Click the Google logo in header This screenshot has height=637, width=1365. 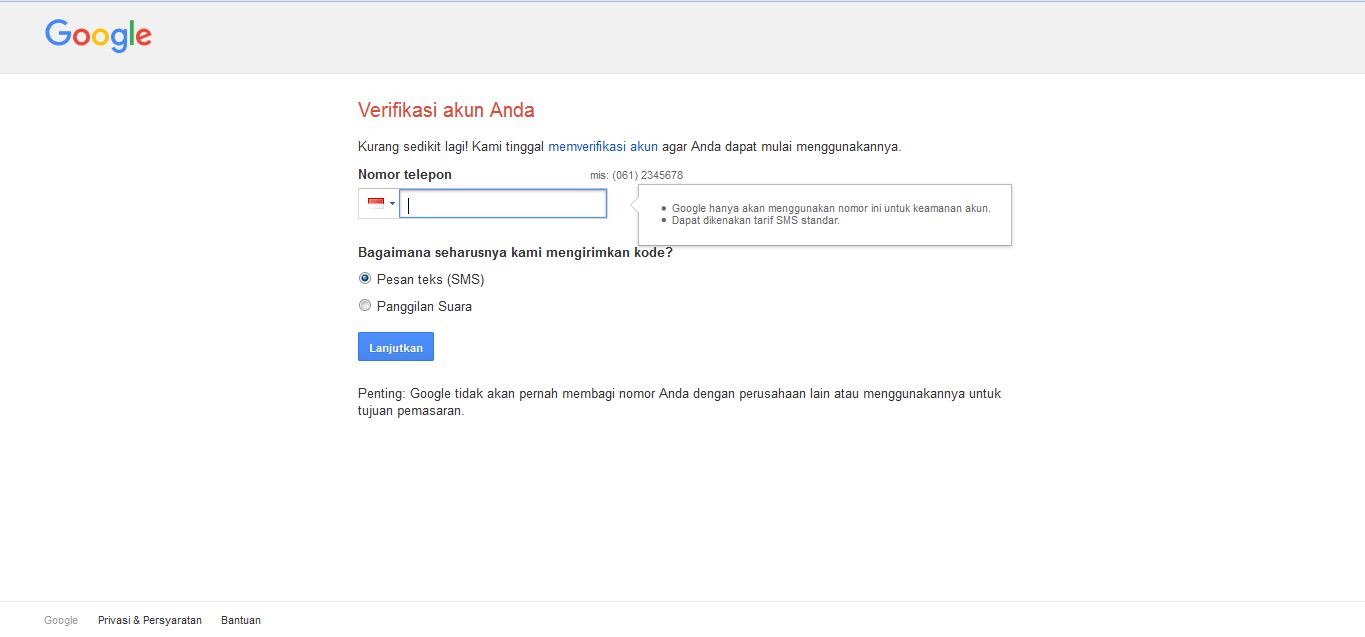(98, 36)
